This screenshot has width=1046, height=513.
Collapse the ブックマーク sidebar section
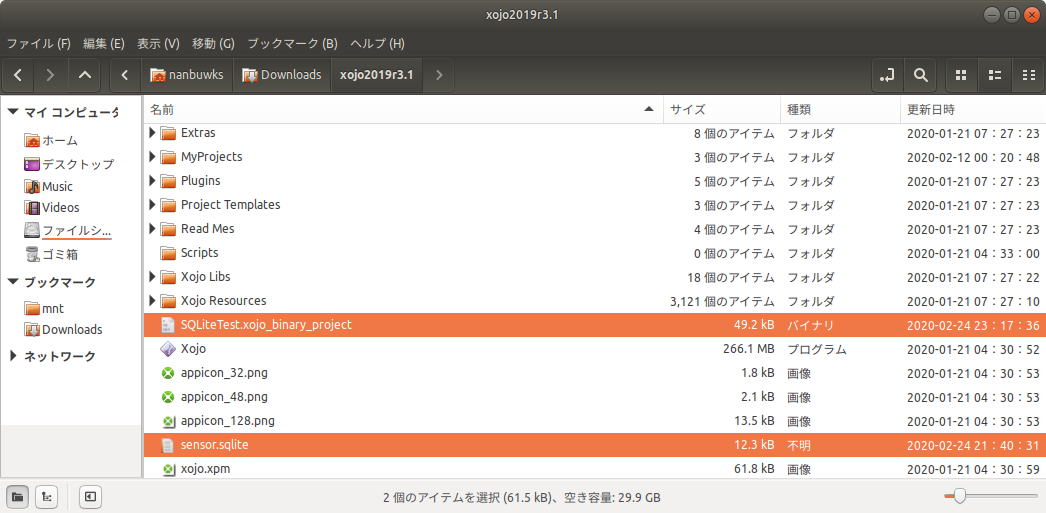13,282
